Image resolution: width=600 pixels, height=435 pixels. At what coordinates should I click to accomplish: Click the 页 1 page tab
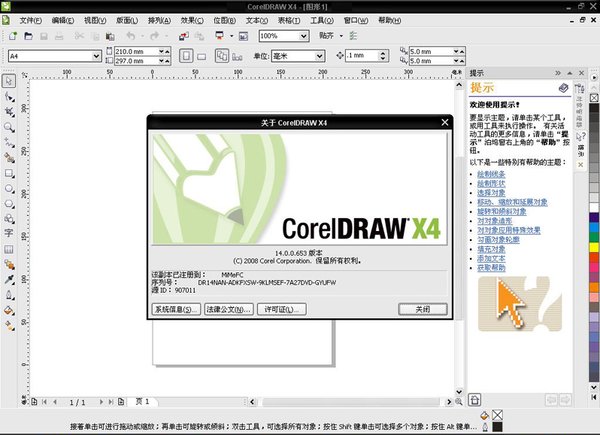point(142,401)
